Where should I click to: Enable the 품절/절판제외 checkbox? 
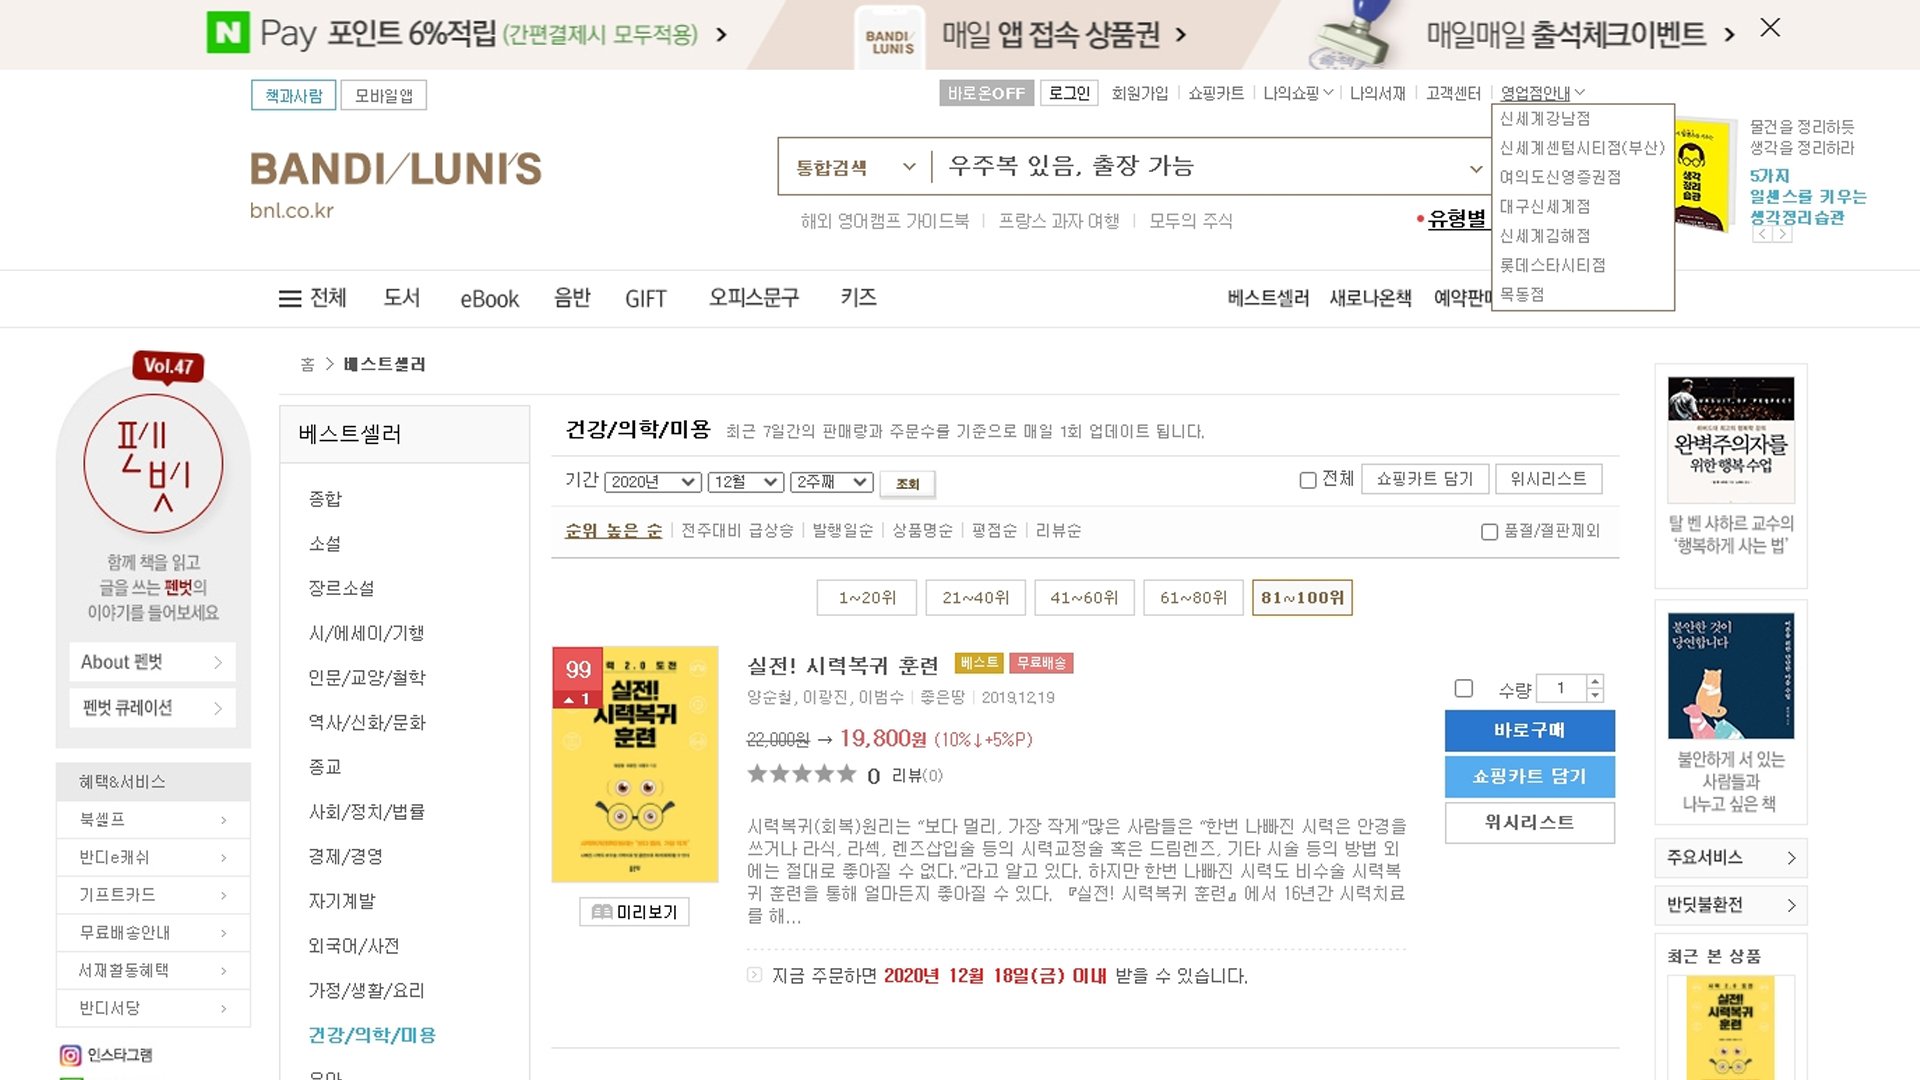1489,532
